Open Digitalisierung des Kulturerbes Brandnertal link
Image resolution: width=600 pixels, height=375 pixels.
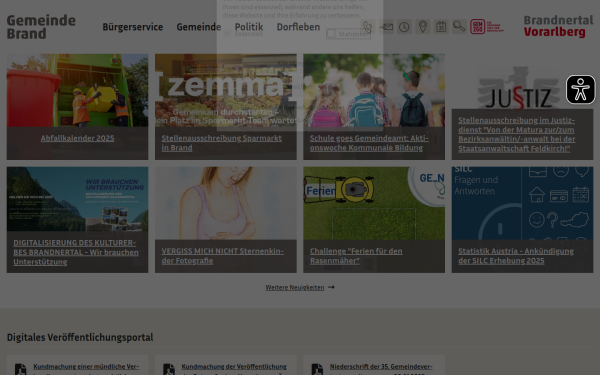(x=76, y=252)
